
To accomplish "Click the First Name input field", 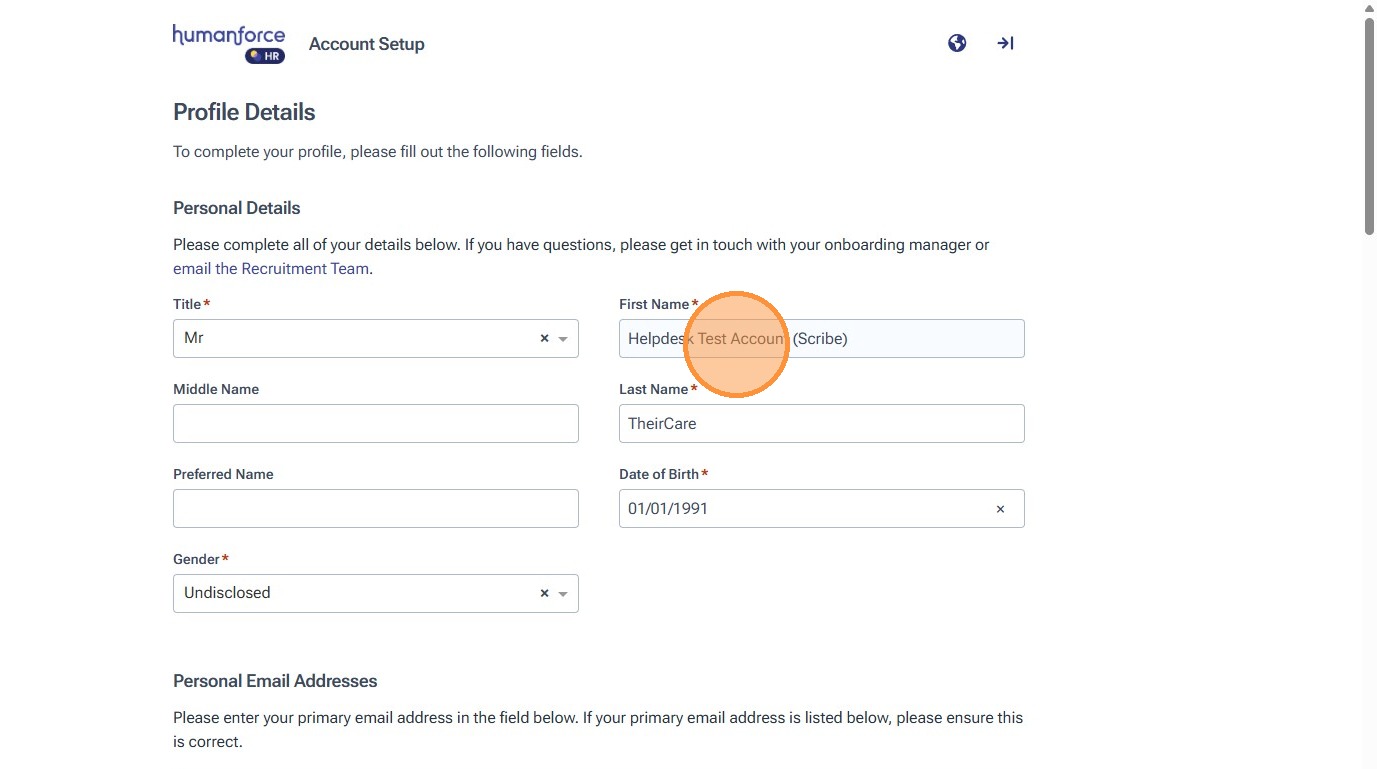I will [x=900, y=339].
